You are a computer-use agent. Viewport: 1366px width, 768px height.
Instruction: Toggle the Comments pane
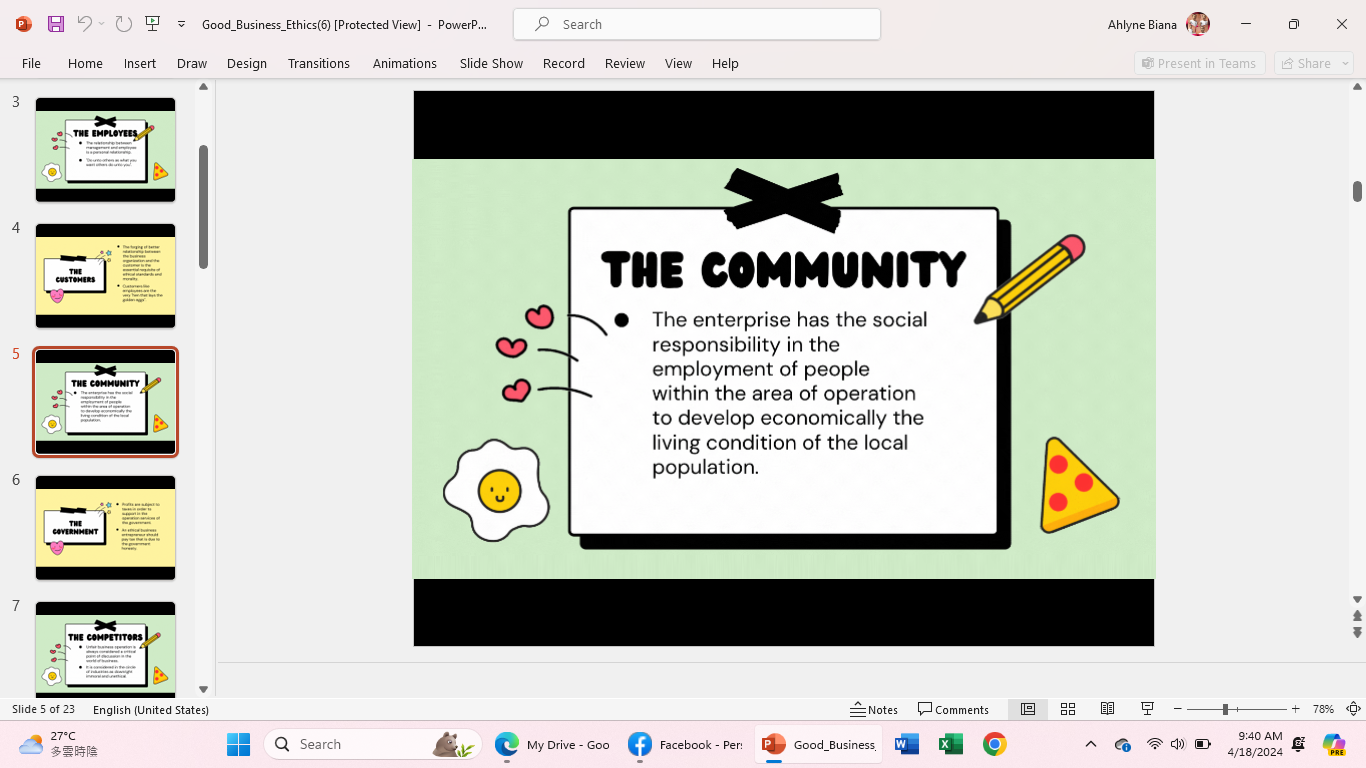[x=953, y=709]
